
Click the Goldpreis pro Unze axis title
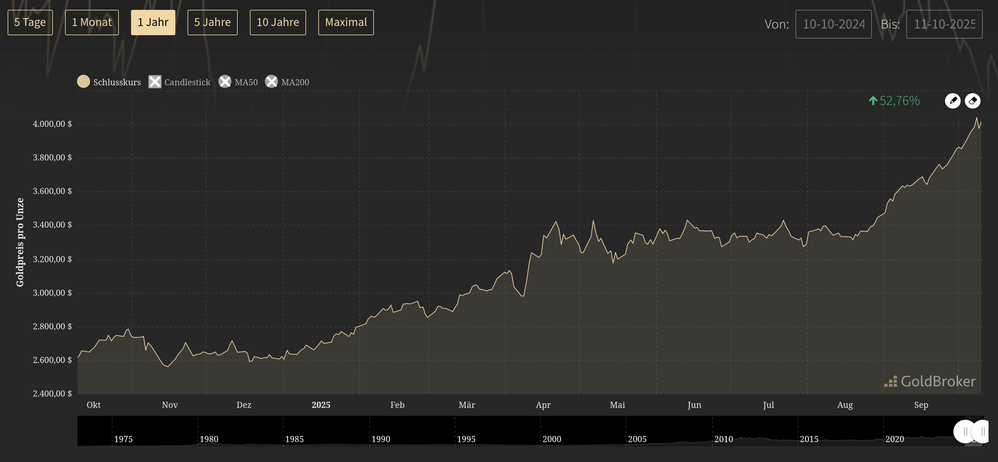(20, 242)
